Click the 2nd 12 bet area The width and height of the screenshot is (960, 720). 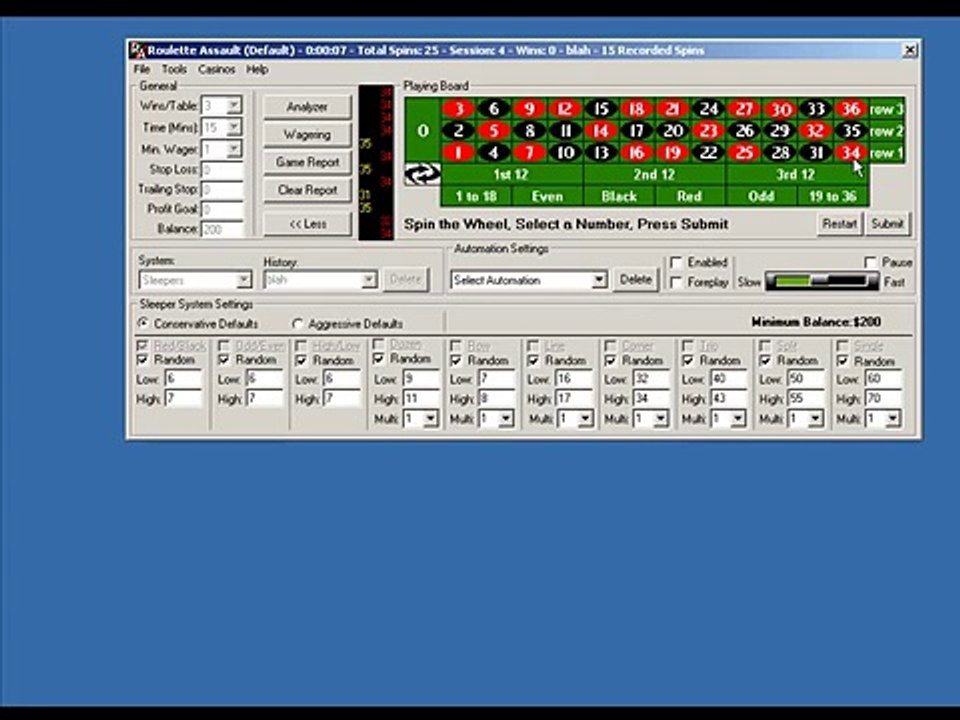point(654,174)
